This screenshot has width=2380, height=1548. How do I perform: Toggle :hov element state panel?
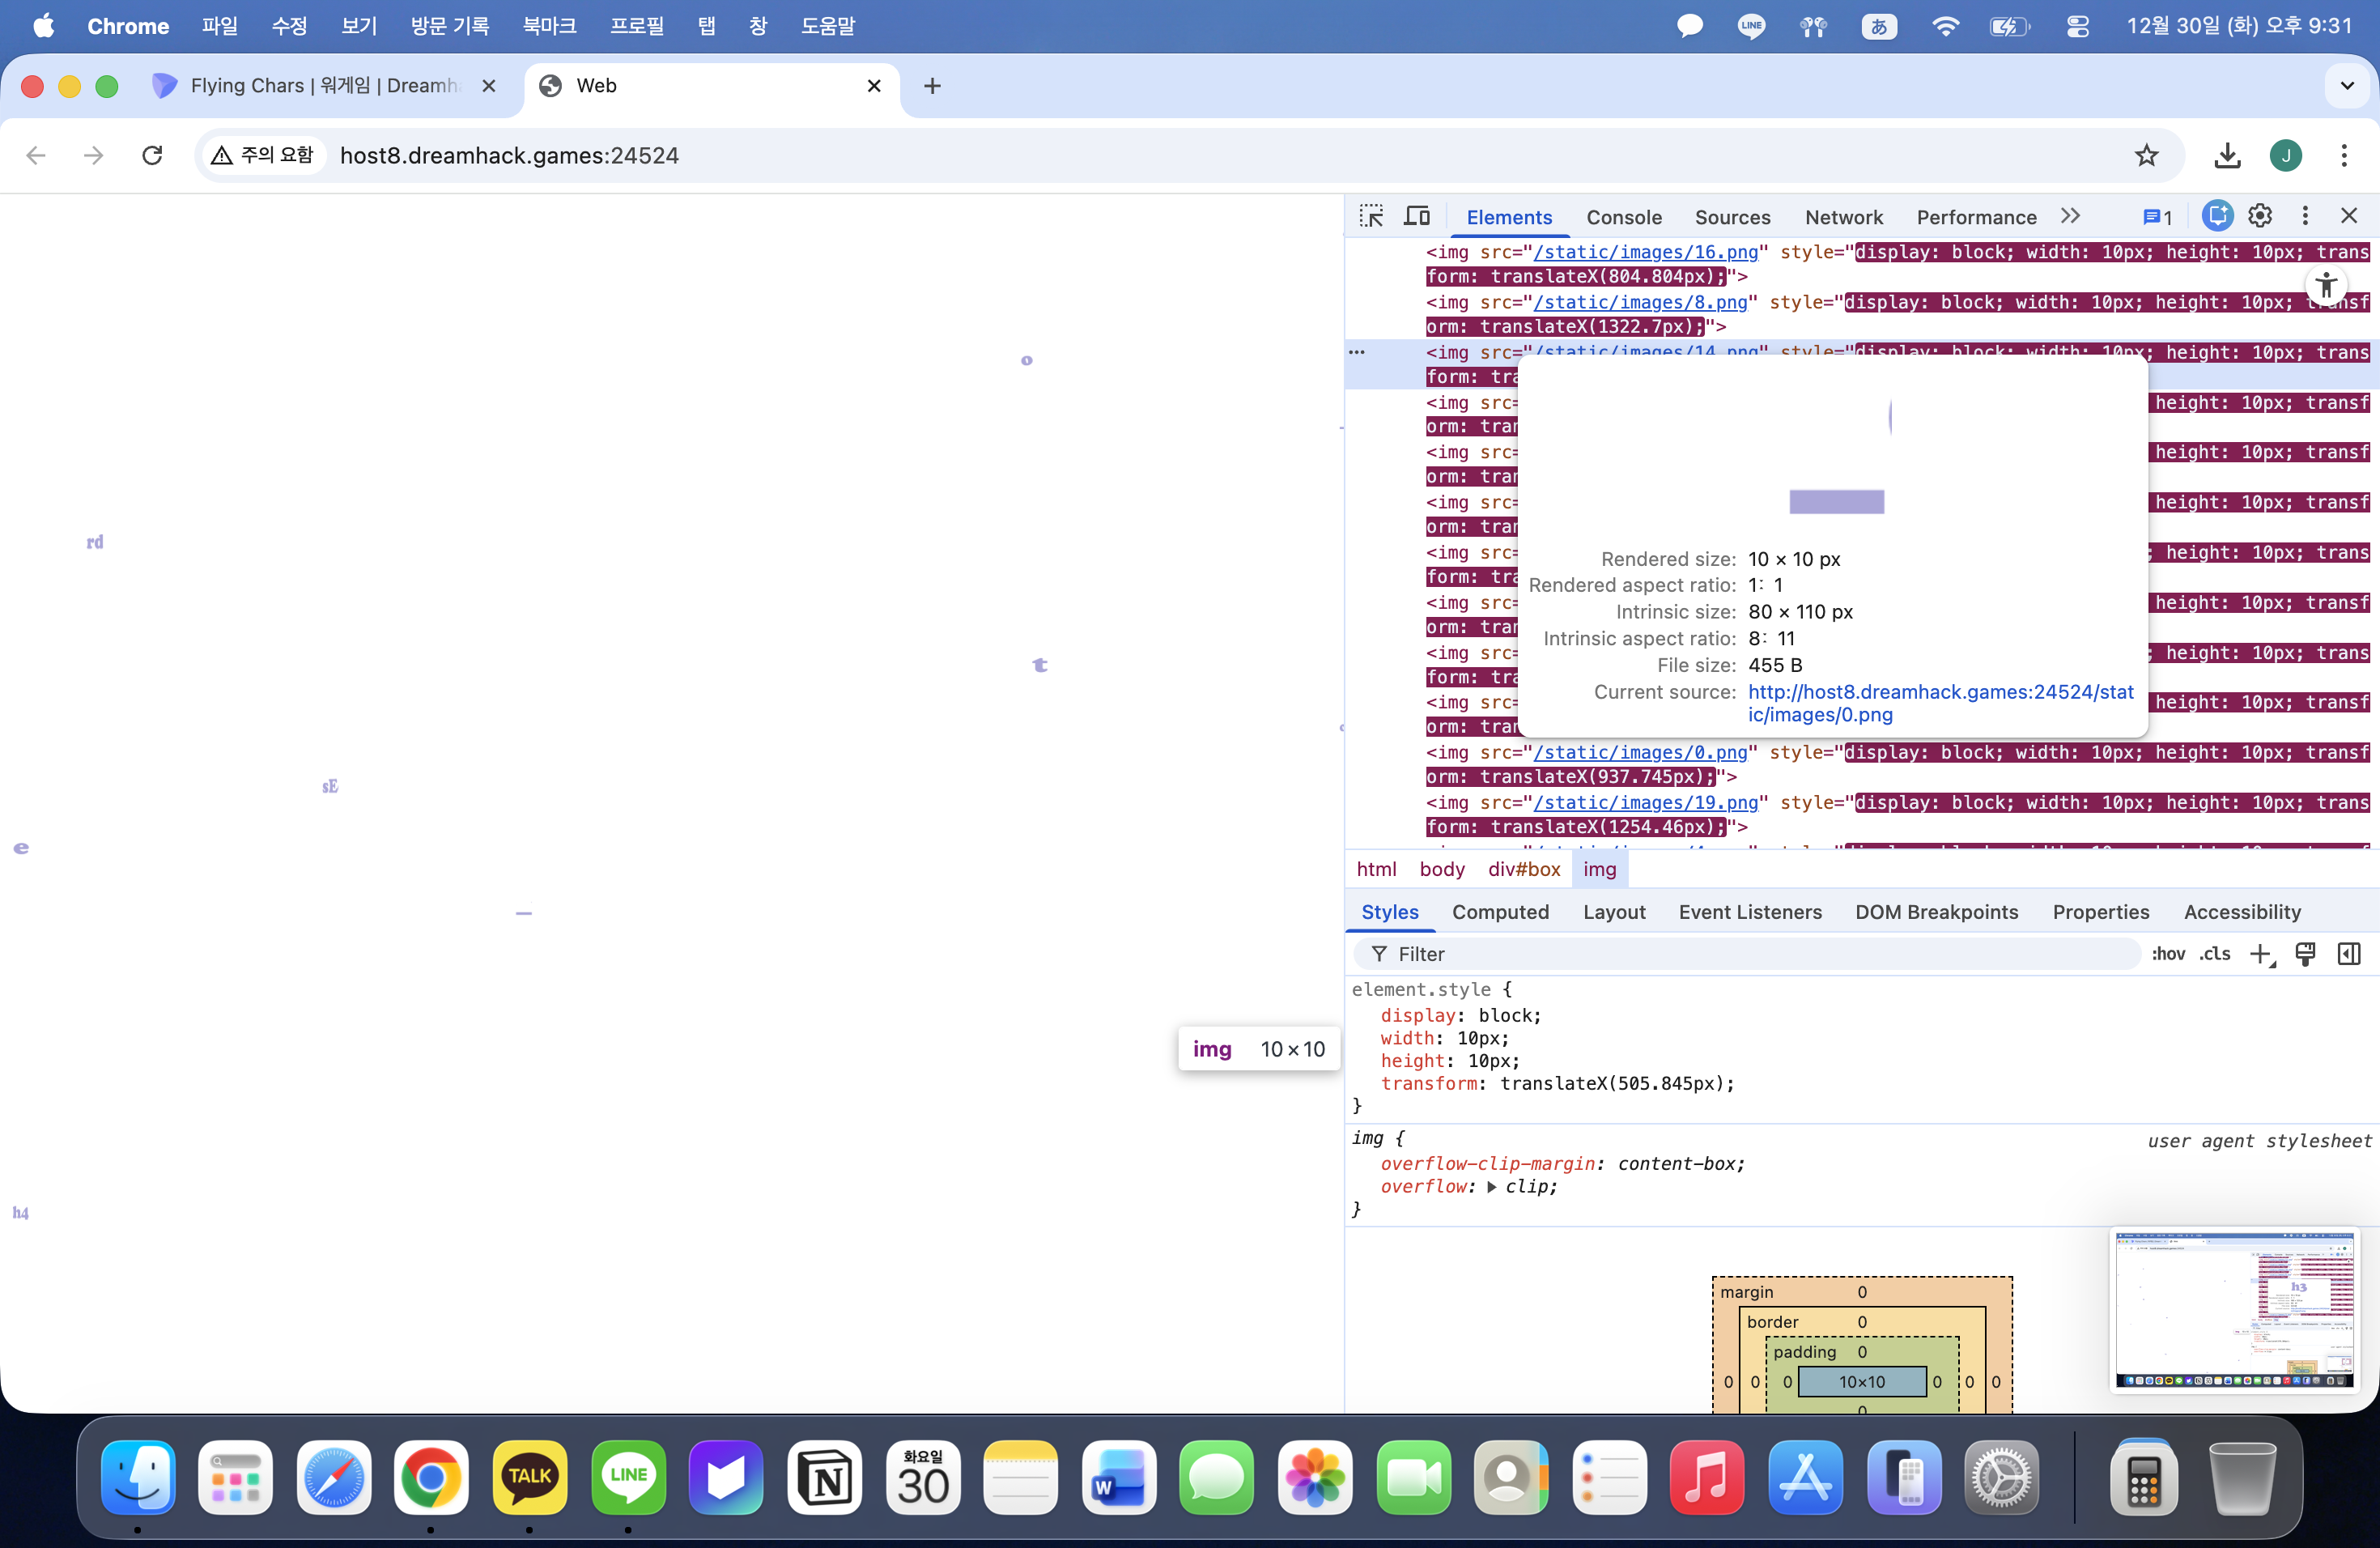coord(2168,954)
